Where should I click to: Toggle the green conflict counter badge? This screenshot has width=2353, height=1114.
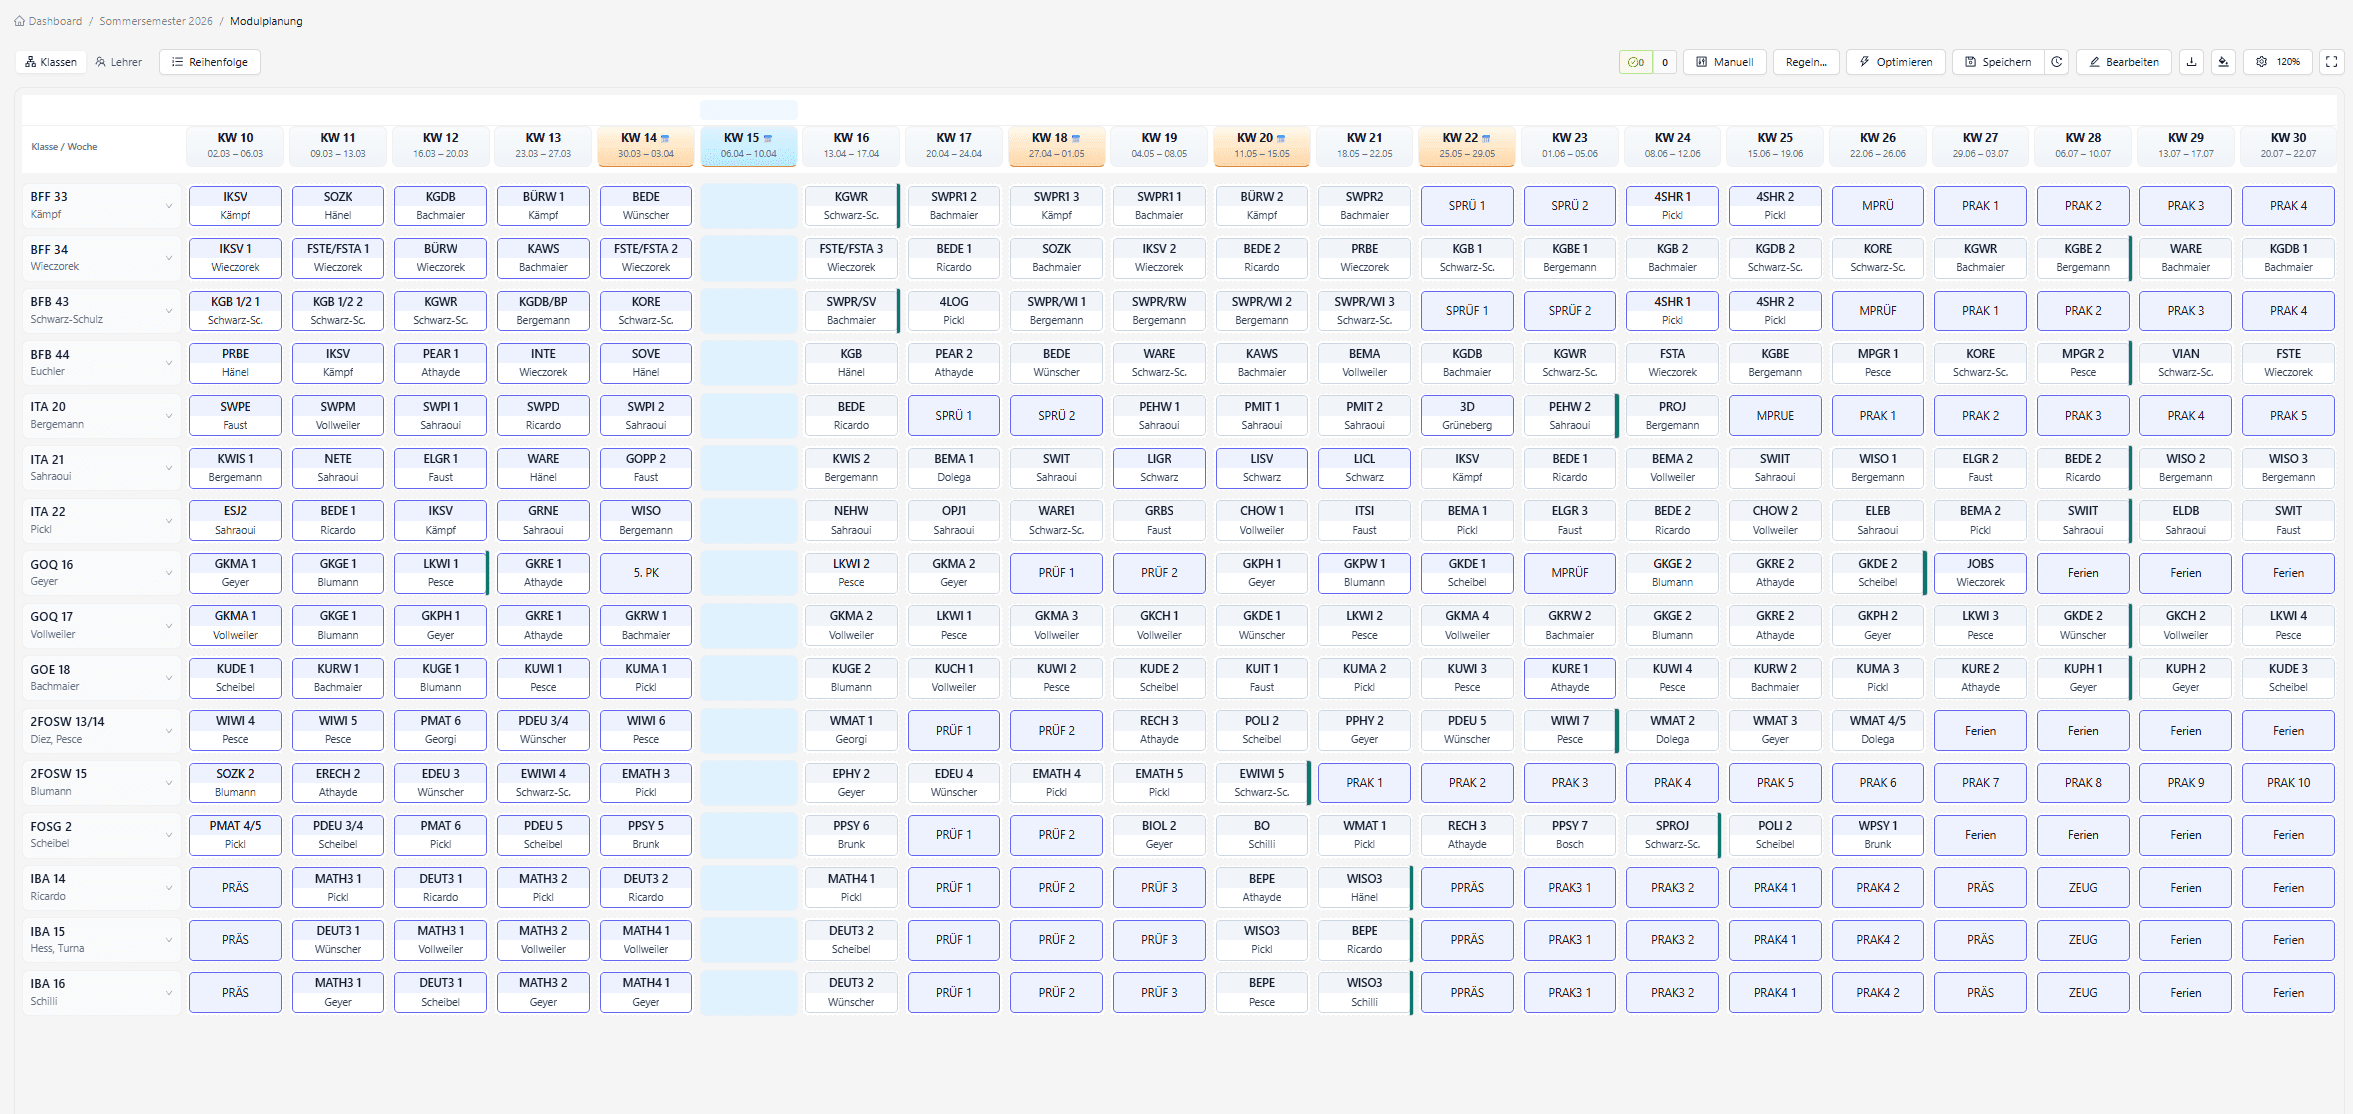tap(1637, 61)
